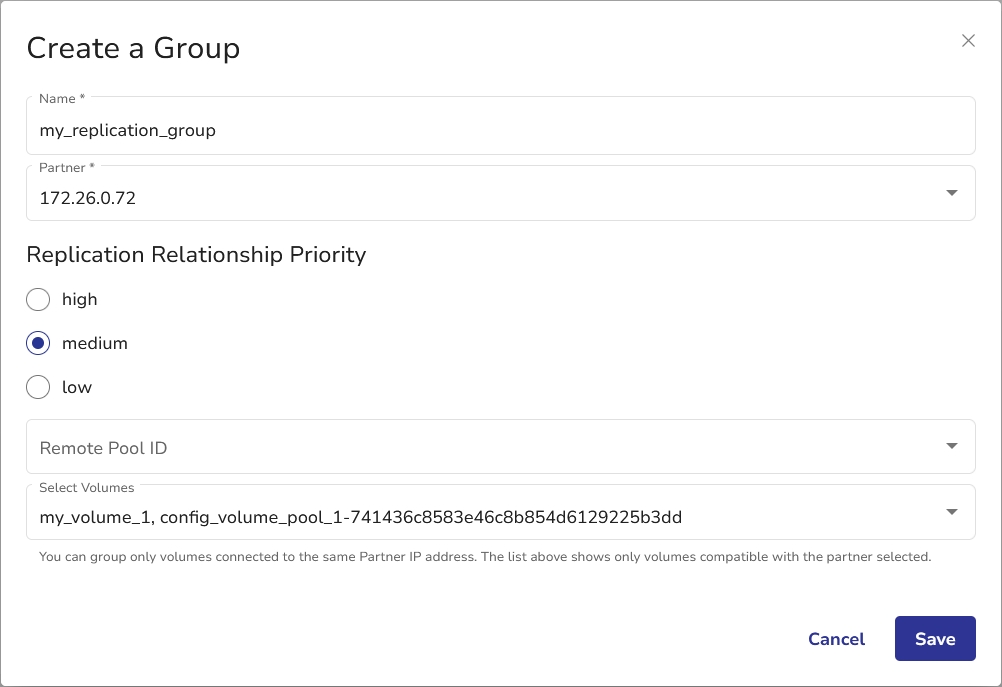Click the Remote Pool ID caret icon

(952, 446)
